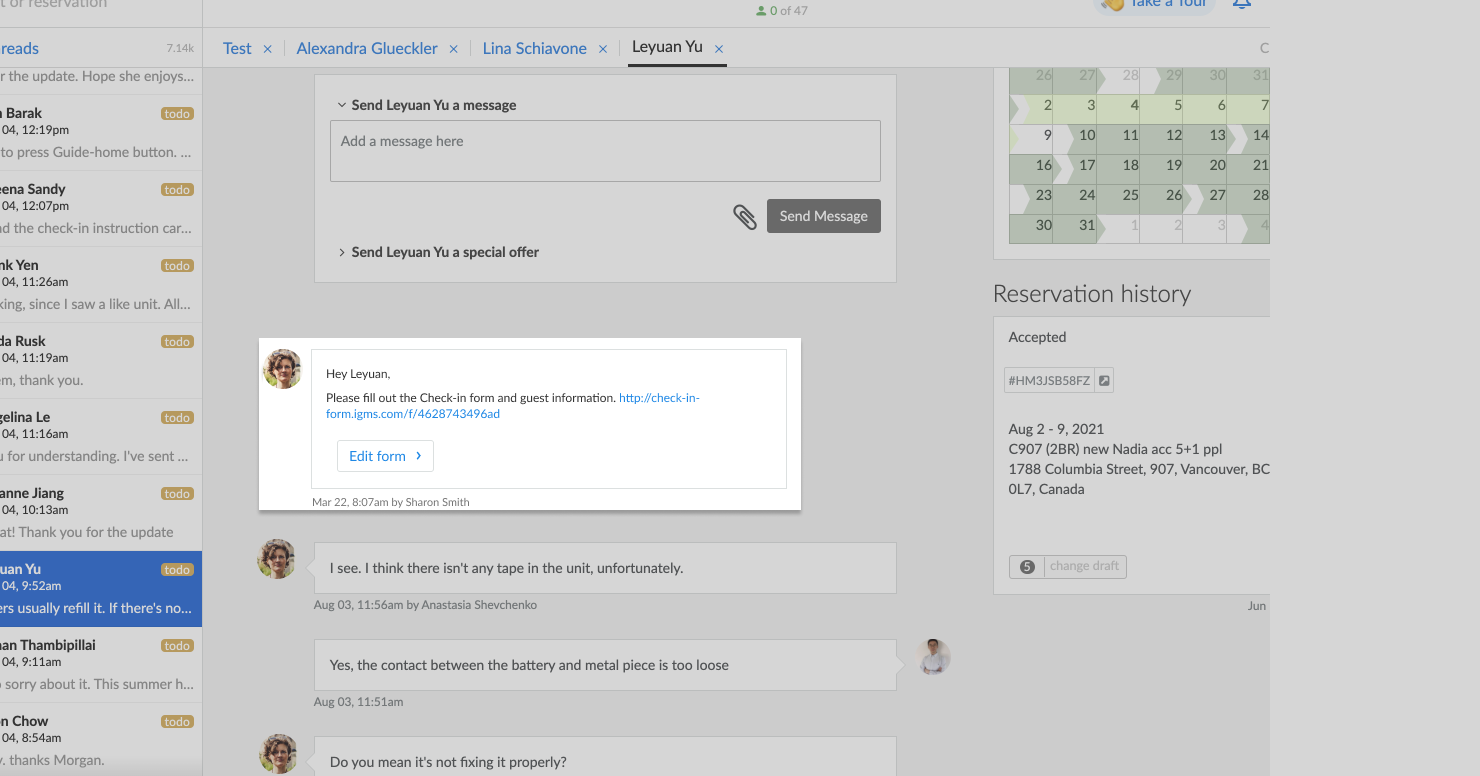Click the chevron on Edit form button
Image resolution: width=1480 pixels, height=776 pixels.
tap(418, 456)
